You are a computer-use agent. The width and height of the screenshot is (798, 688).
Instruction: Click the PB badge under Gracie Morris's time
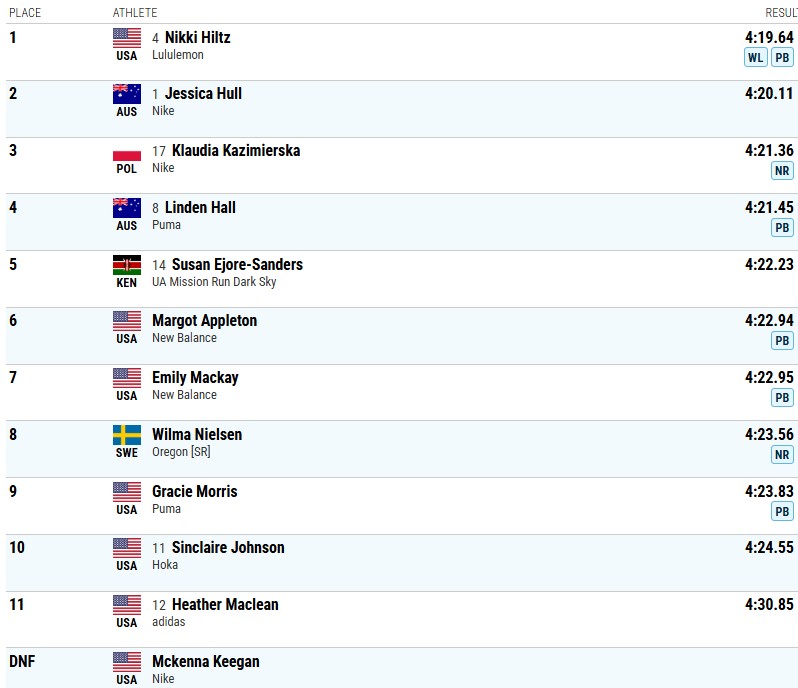782,511
